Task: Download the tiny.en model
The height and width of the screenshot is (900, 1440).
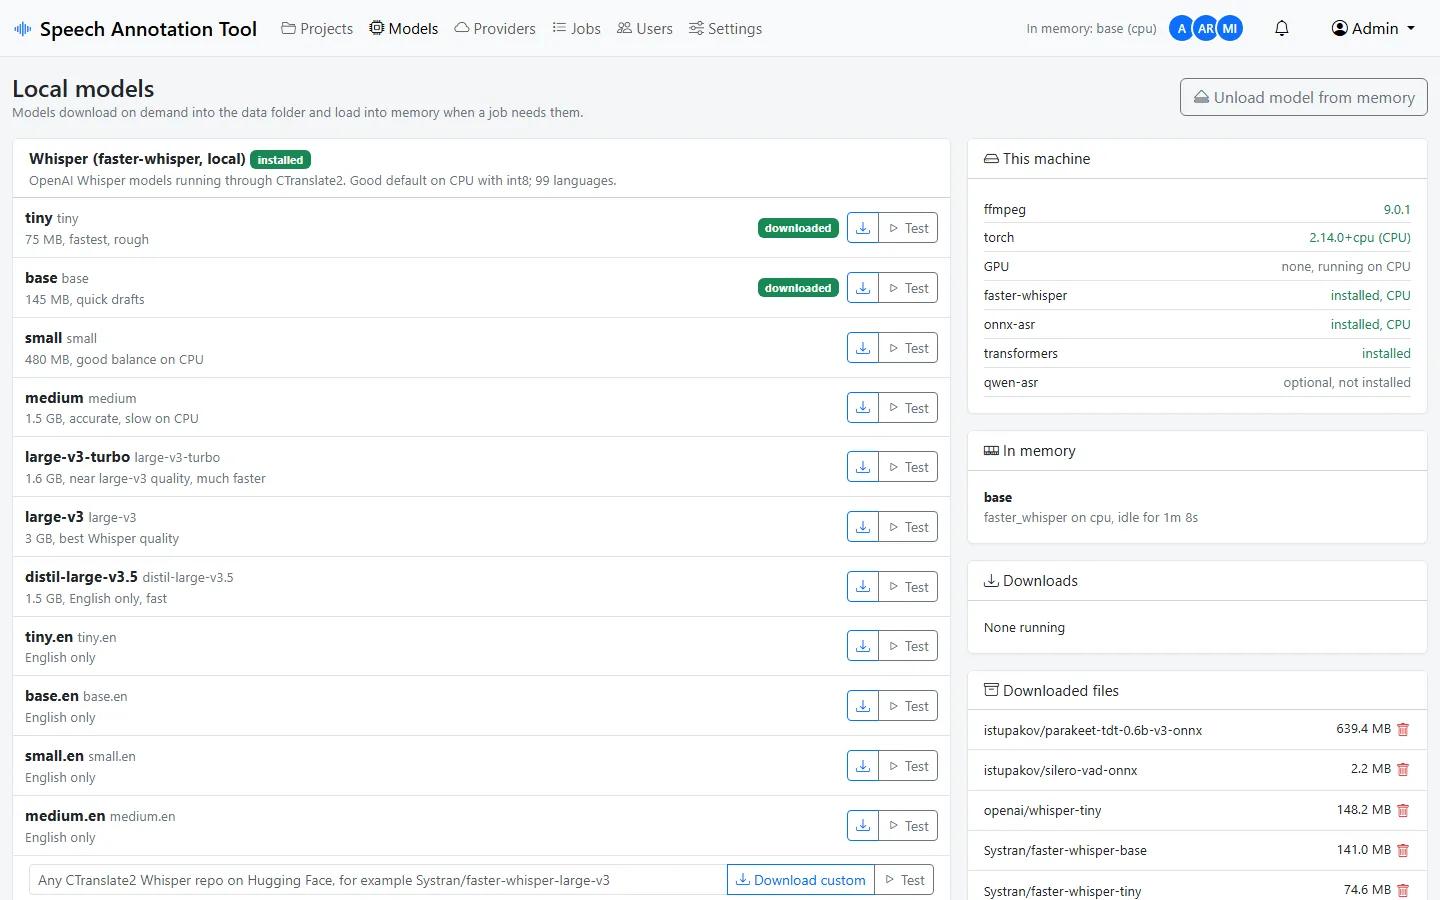Action: [x=863, y=646]
